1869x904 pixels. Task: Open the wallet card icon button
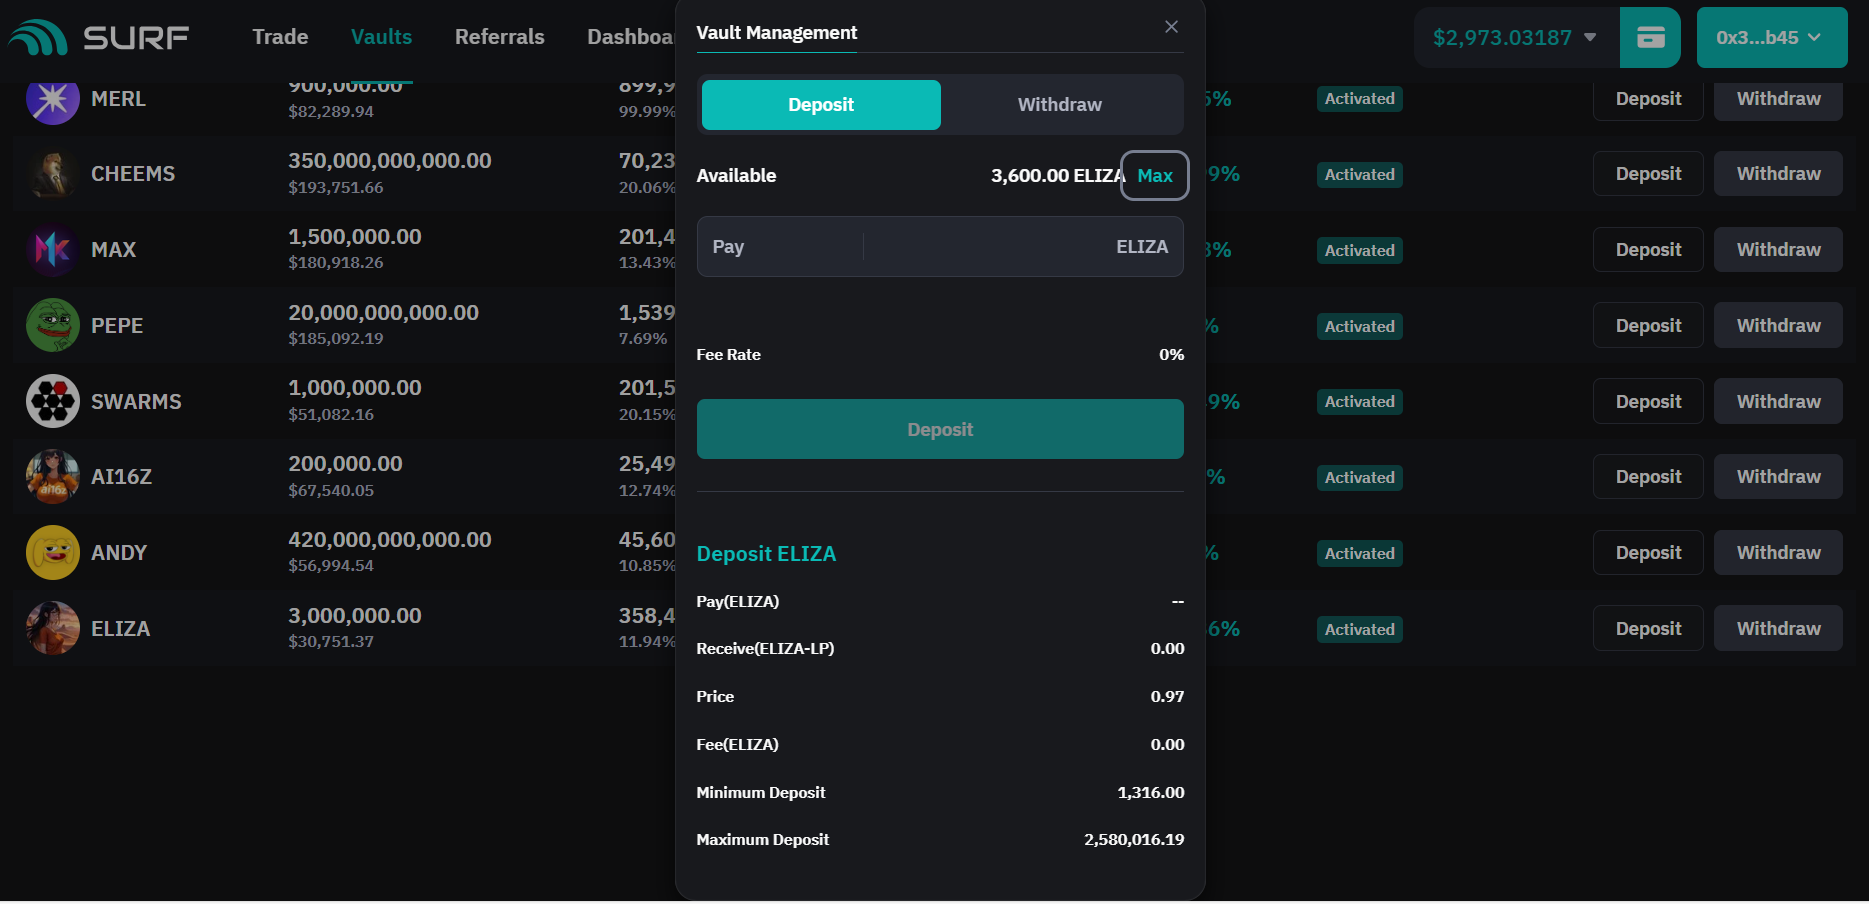coord(1650,38)
